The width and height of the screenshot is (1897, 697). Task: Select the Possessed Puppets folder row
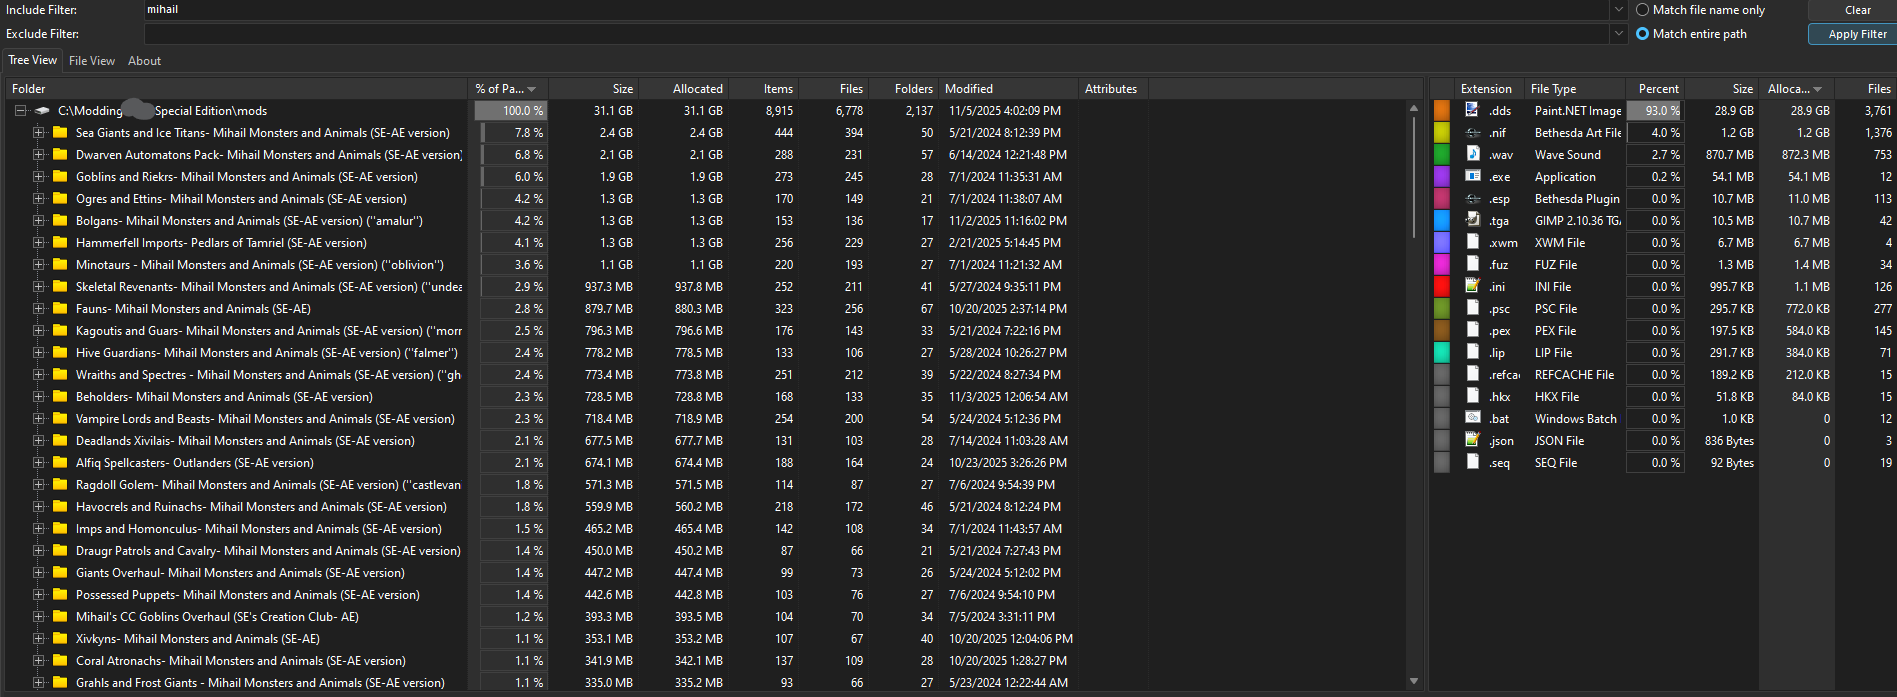pos(248,594)
